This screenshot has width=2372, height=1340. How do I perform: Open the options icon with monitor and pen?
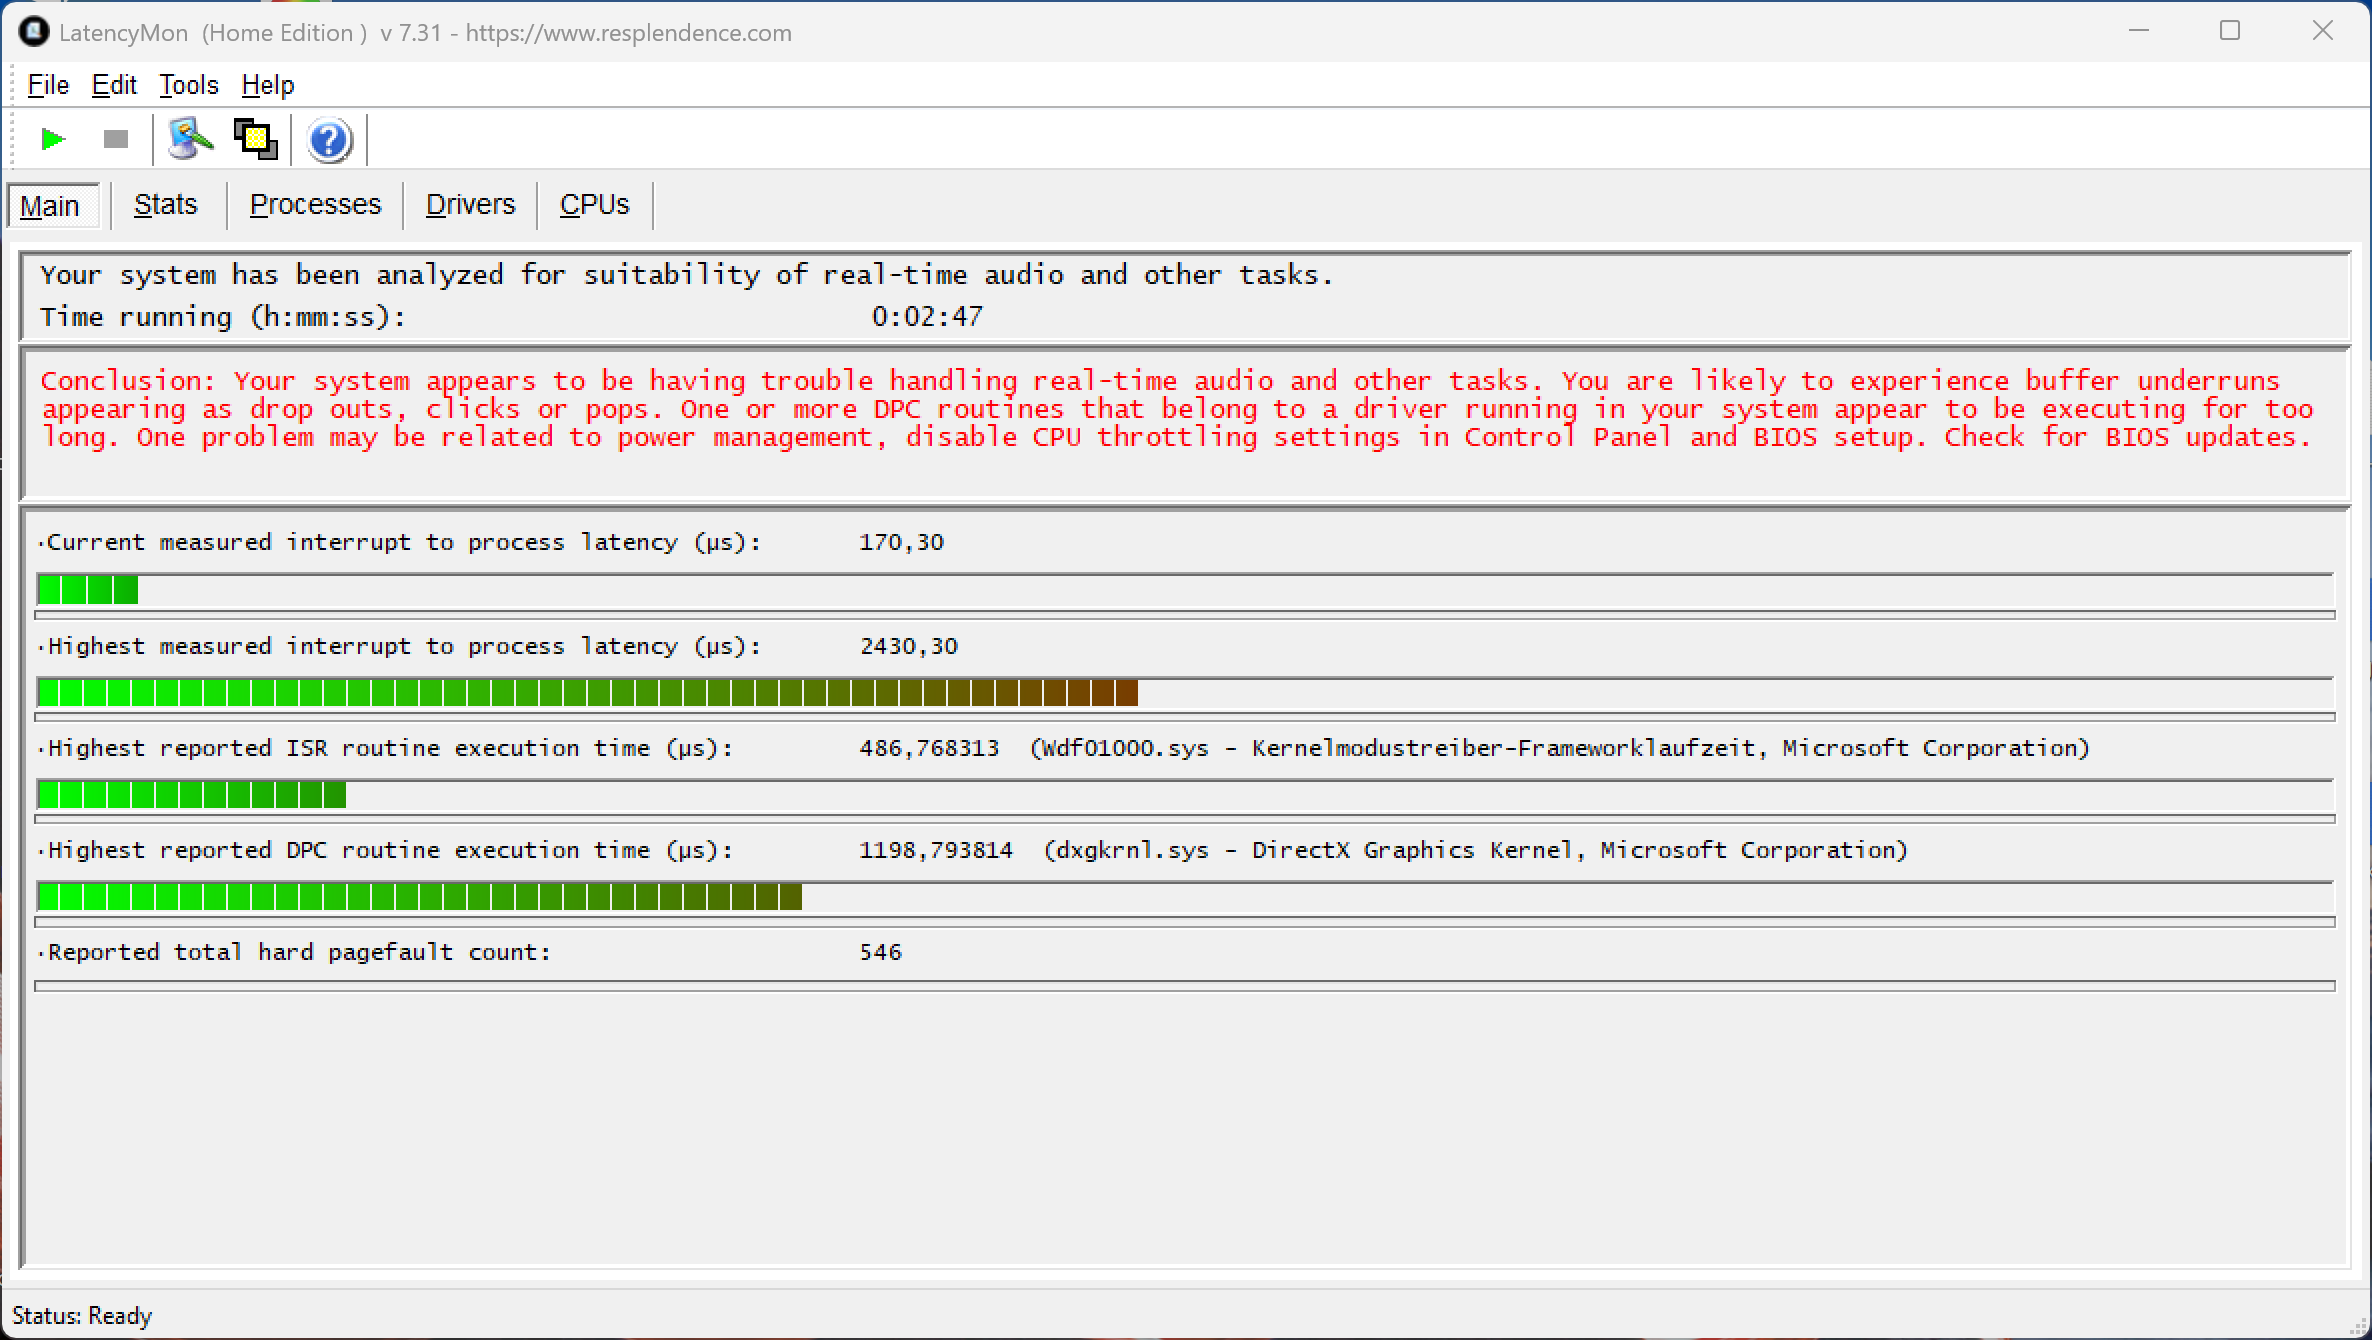190,139
